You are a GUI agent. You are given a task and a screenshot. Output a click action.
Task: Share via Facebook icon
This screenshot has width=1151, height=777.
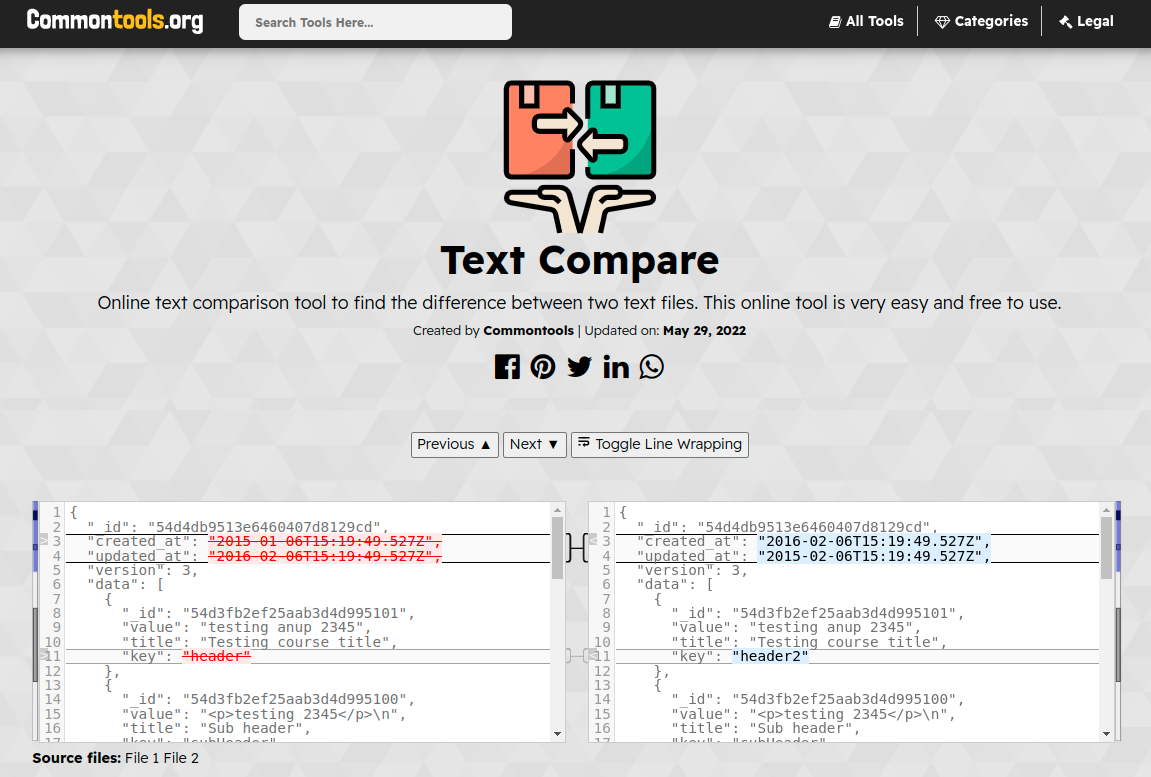[x=507, y=366]
